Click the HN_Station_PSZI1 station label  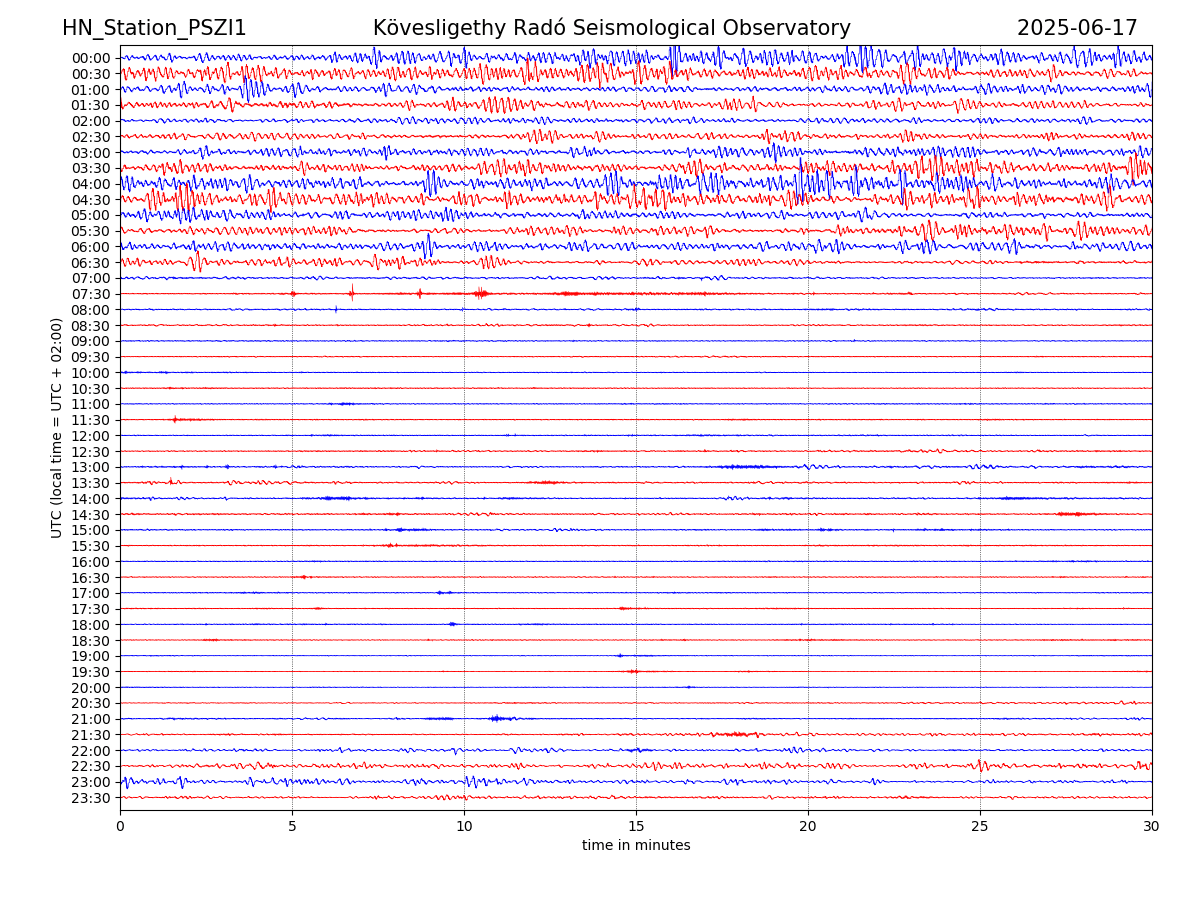(154, 29)
